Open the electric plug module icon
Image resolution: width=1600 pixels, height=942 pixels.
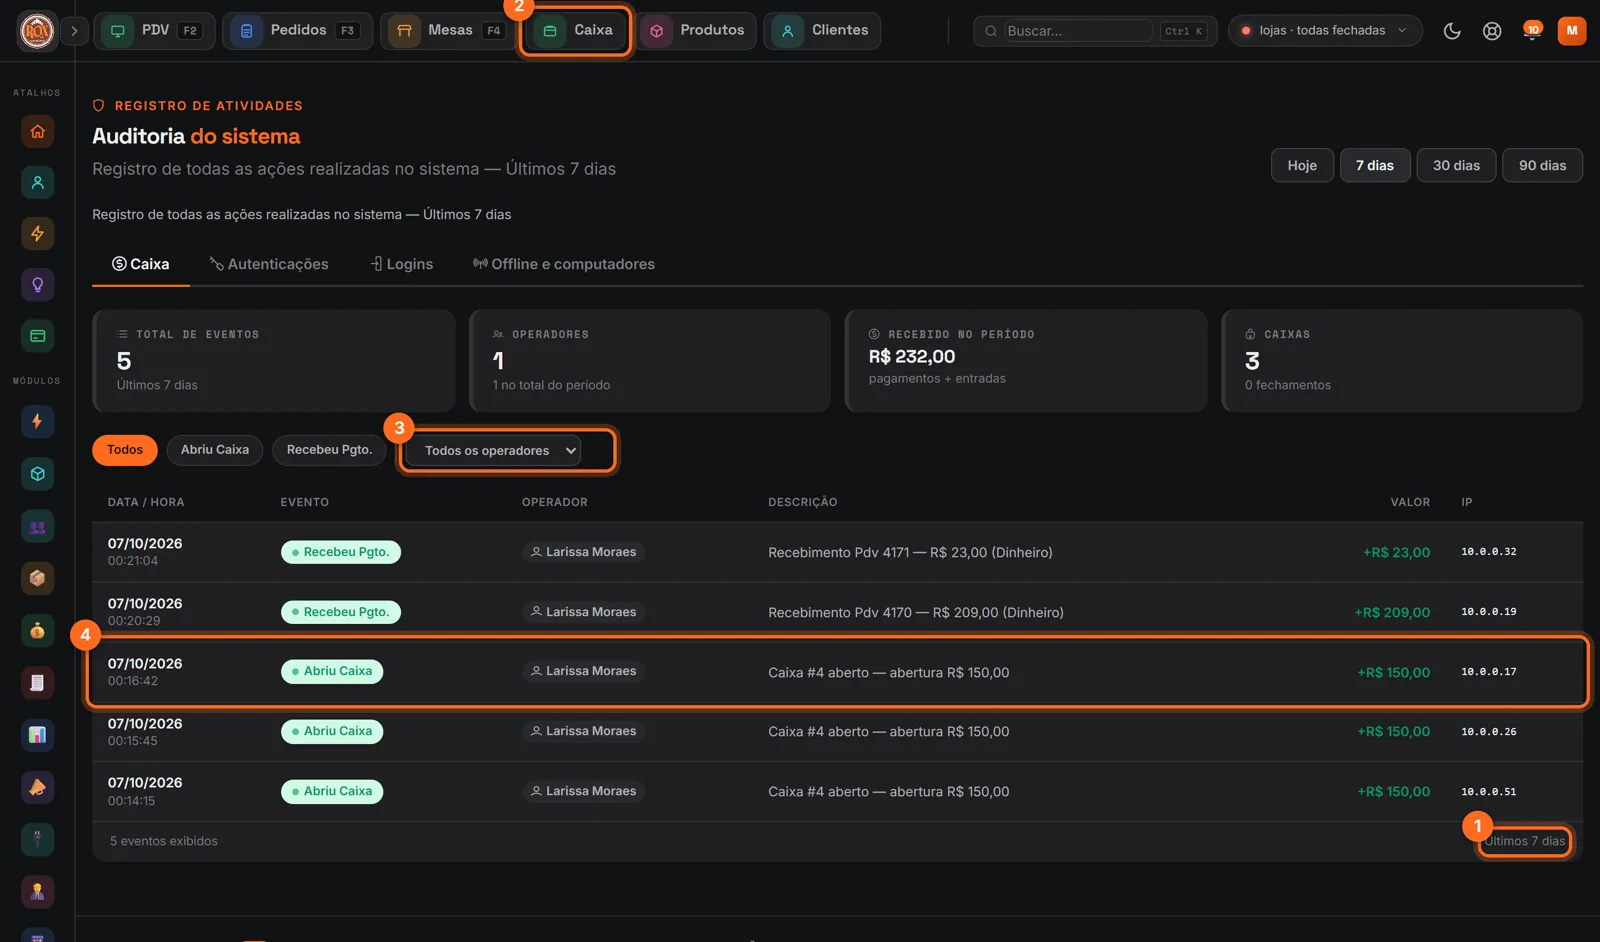[37, 839]
